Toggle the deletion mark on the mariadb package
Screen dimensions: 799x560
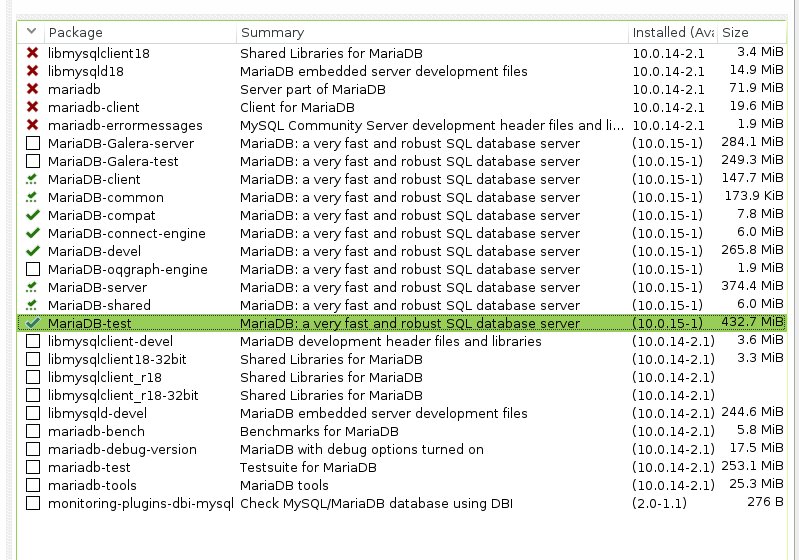point(33,89)
